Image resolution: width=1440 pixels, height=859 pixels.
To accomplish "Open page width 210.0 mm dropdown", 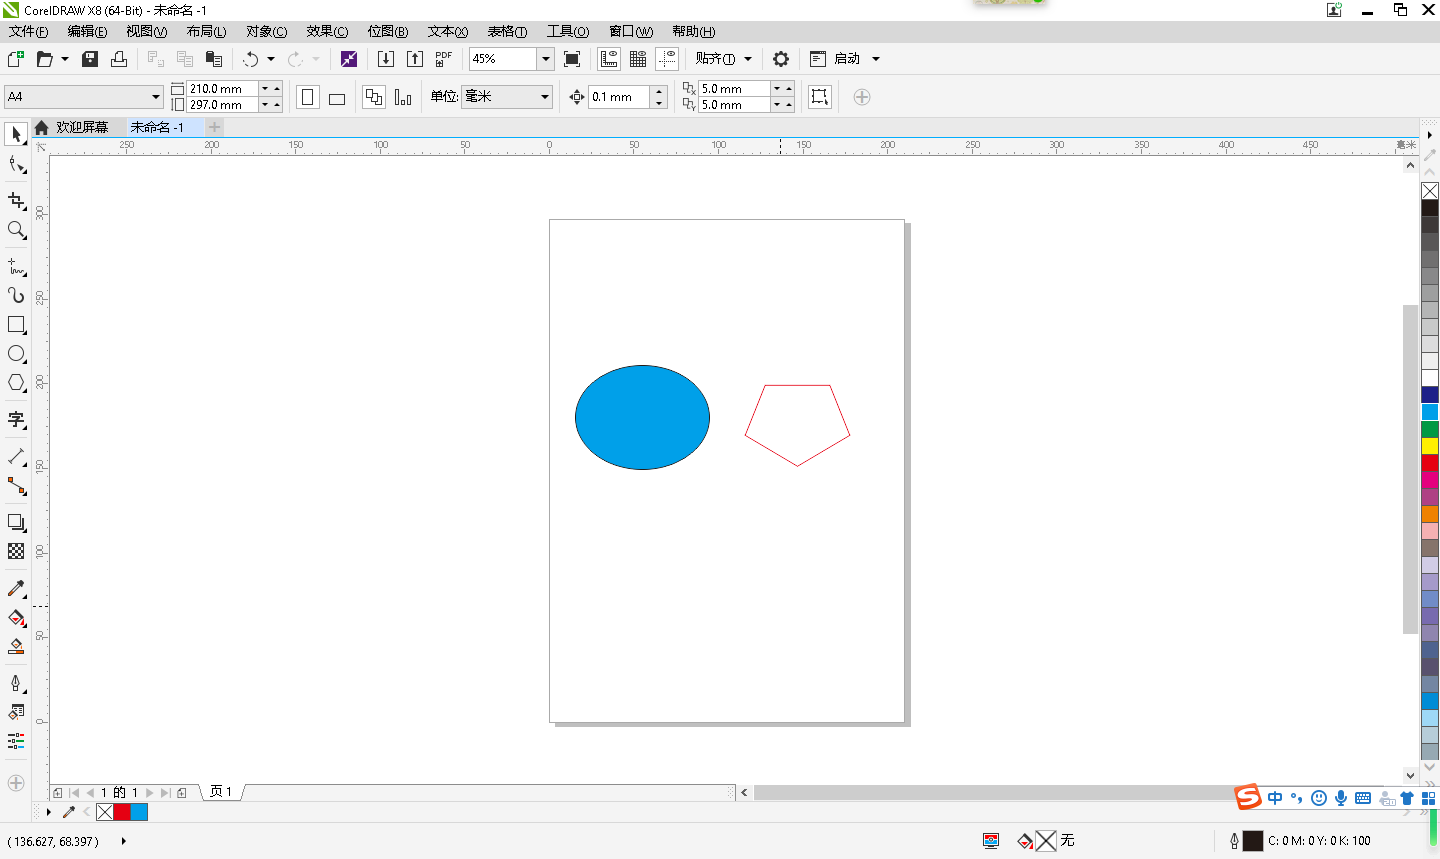I will [x=265, y=89].
